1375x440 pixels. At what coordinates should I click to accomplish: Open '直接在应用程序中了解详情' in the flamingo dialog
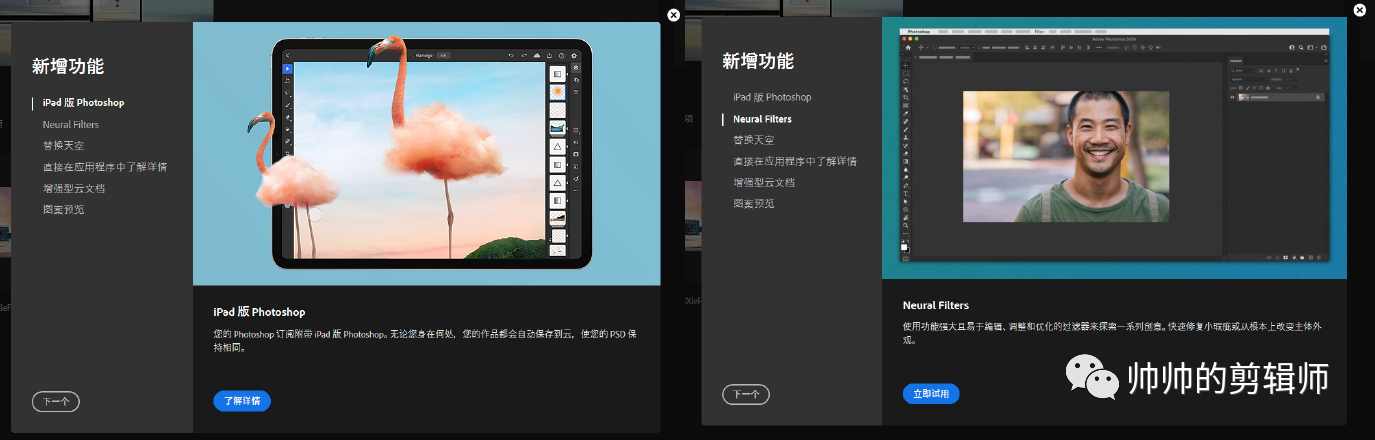pos(104,167)
